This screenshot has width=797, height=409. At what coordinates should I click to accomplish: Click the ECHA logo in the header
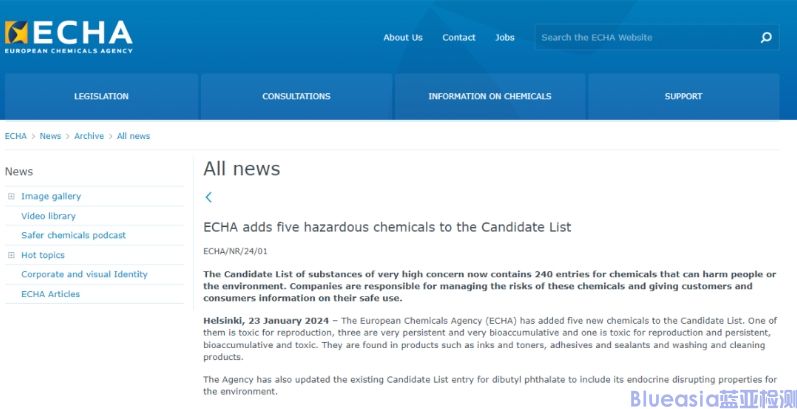tap(68, 37)
